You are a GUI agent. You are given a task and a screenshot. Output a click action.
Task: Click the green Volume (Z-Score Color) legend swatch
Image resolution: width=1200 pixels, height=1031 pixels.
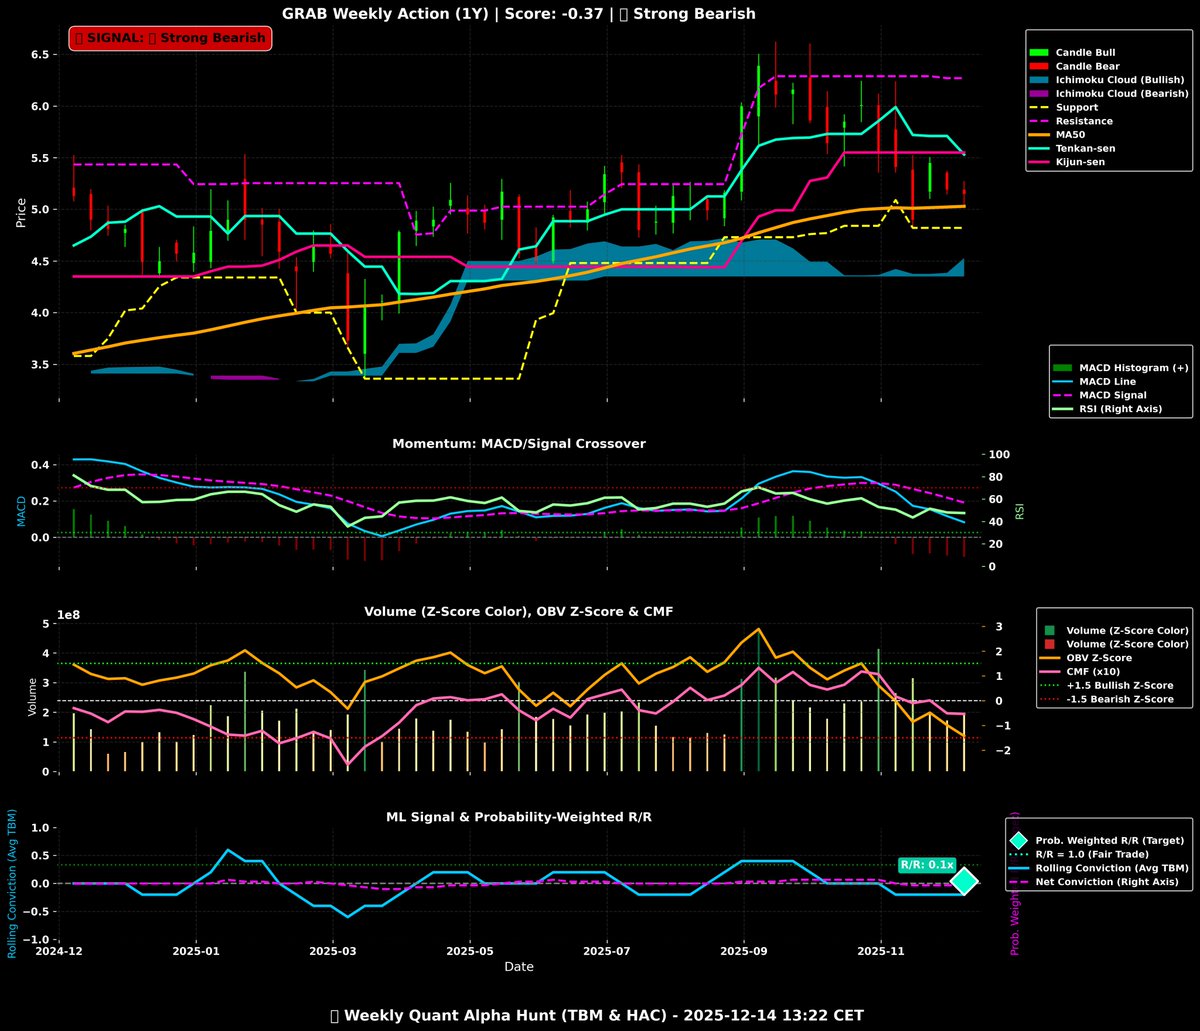1050,630
